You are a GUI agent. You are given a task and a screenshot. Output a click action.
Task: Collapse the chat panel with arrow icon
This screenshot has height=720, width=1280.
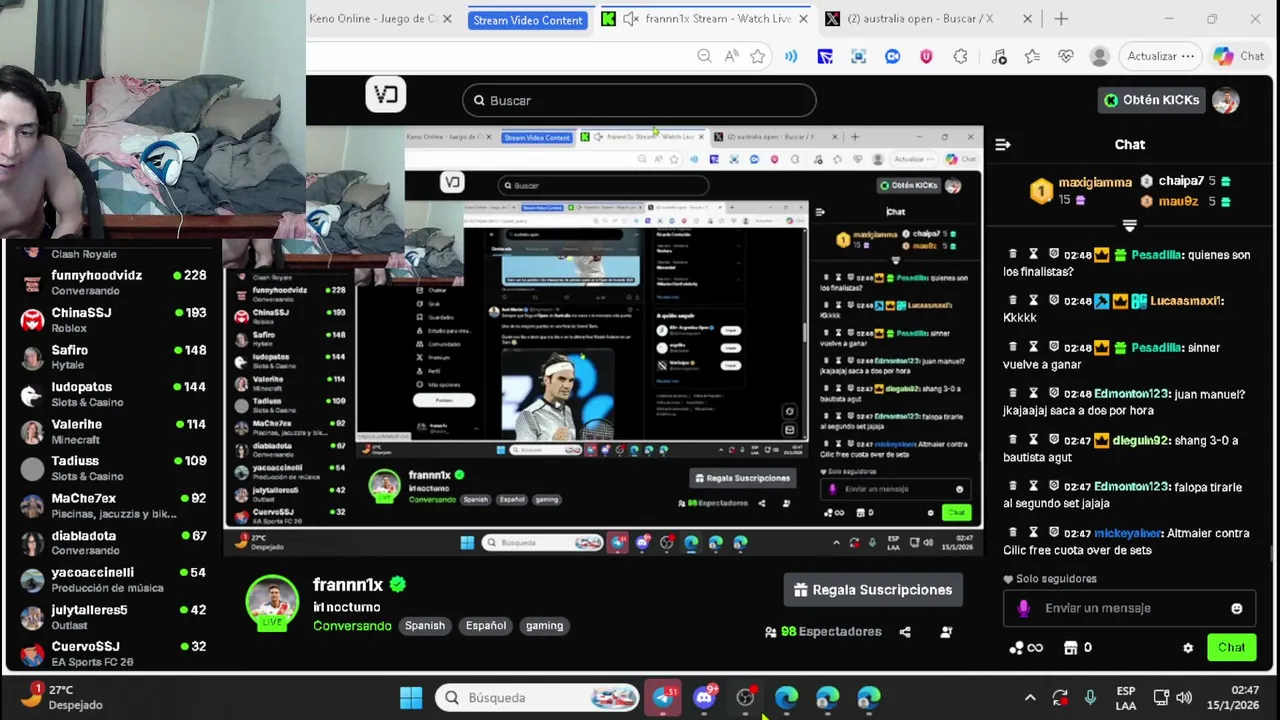tap(1003, 145)
